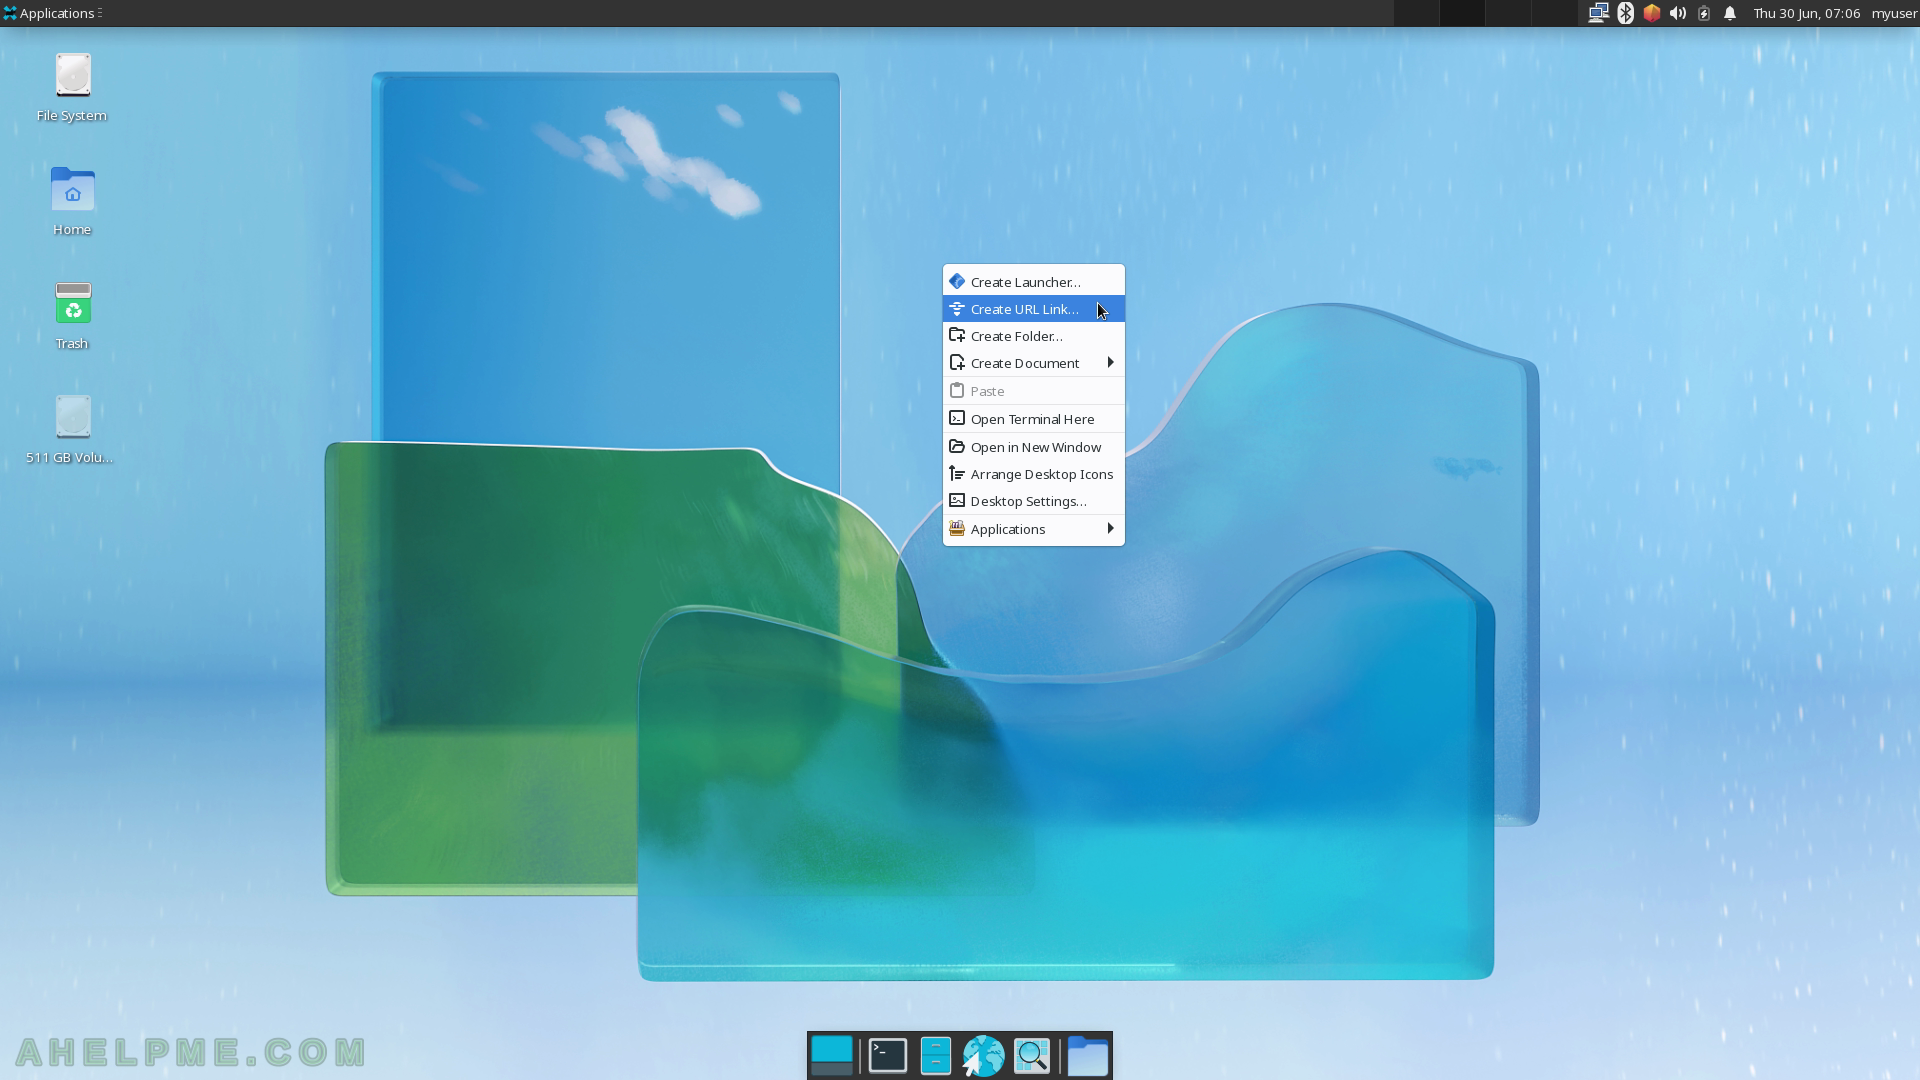Select the 511 GB Volume drive icon
This screenshot has width=1920, height=1080.
click(72, 417)
